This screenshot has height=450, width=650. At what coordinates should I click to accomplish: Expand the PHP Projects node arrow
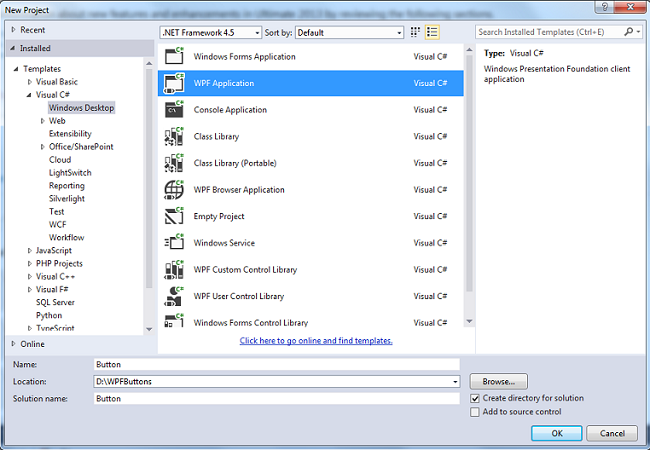(29, 264)
